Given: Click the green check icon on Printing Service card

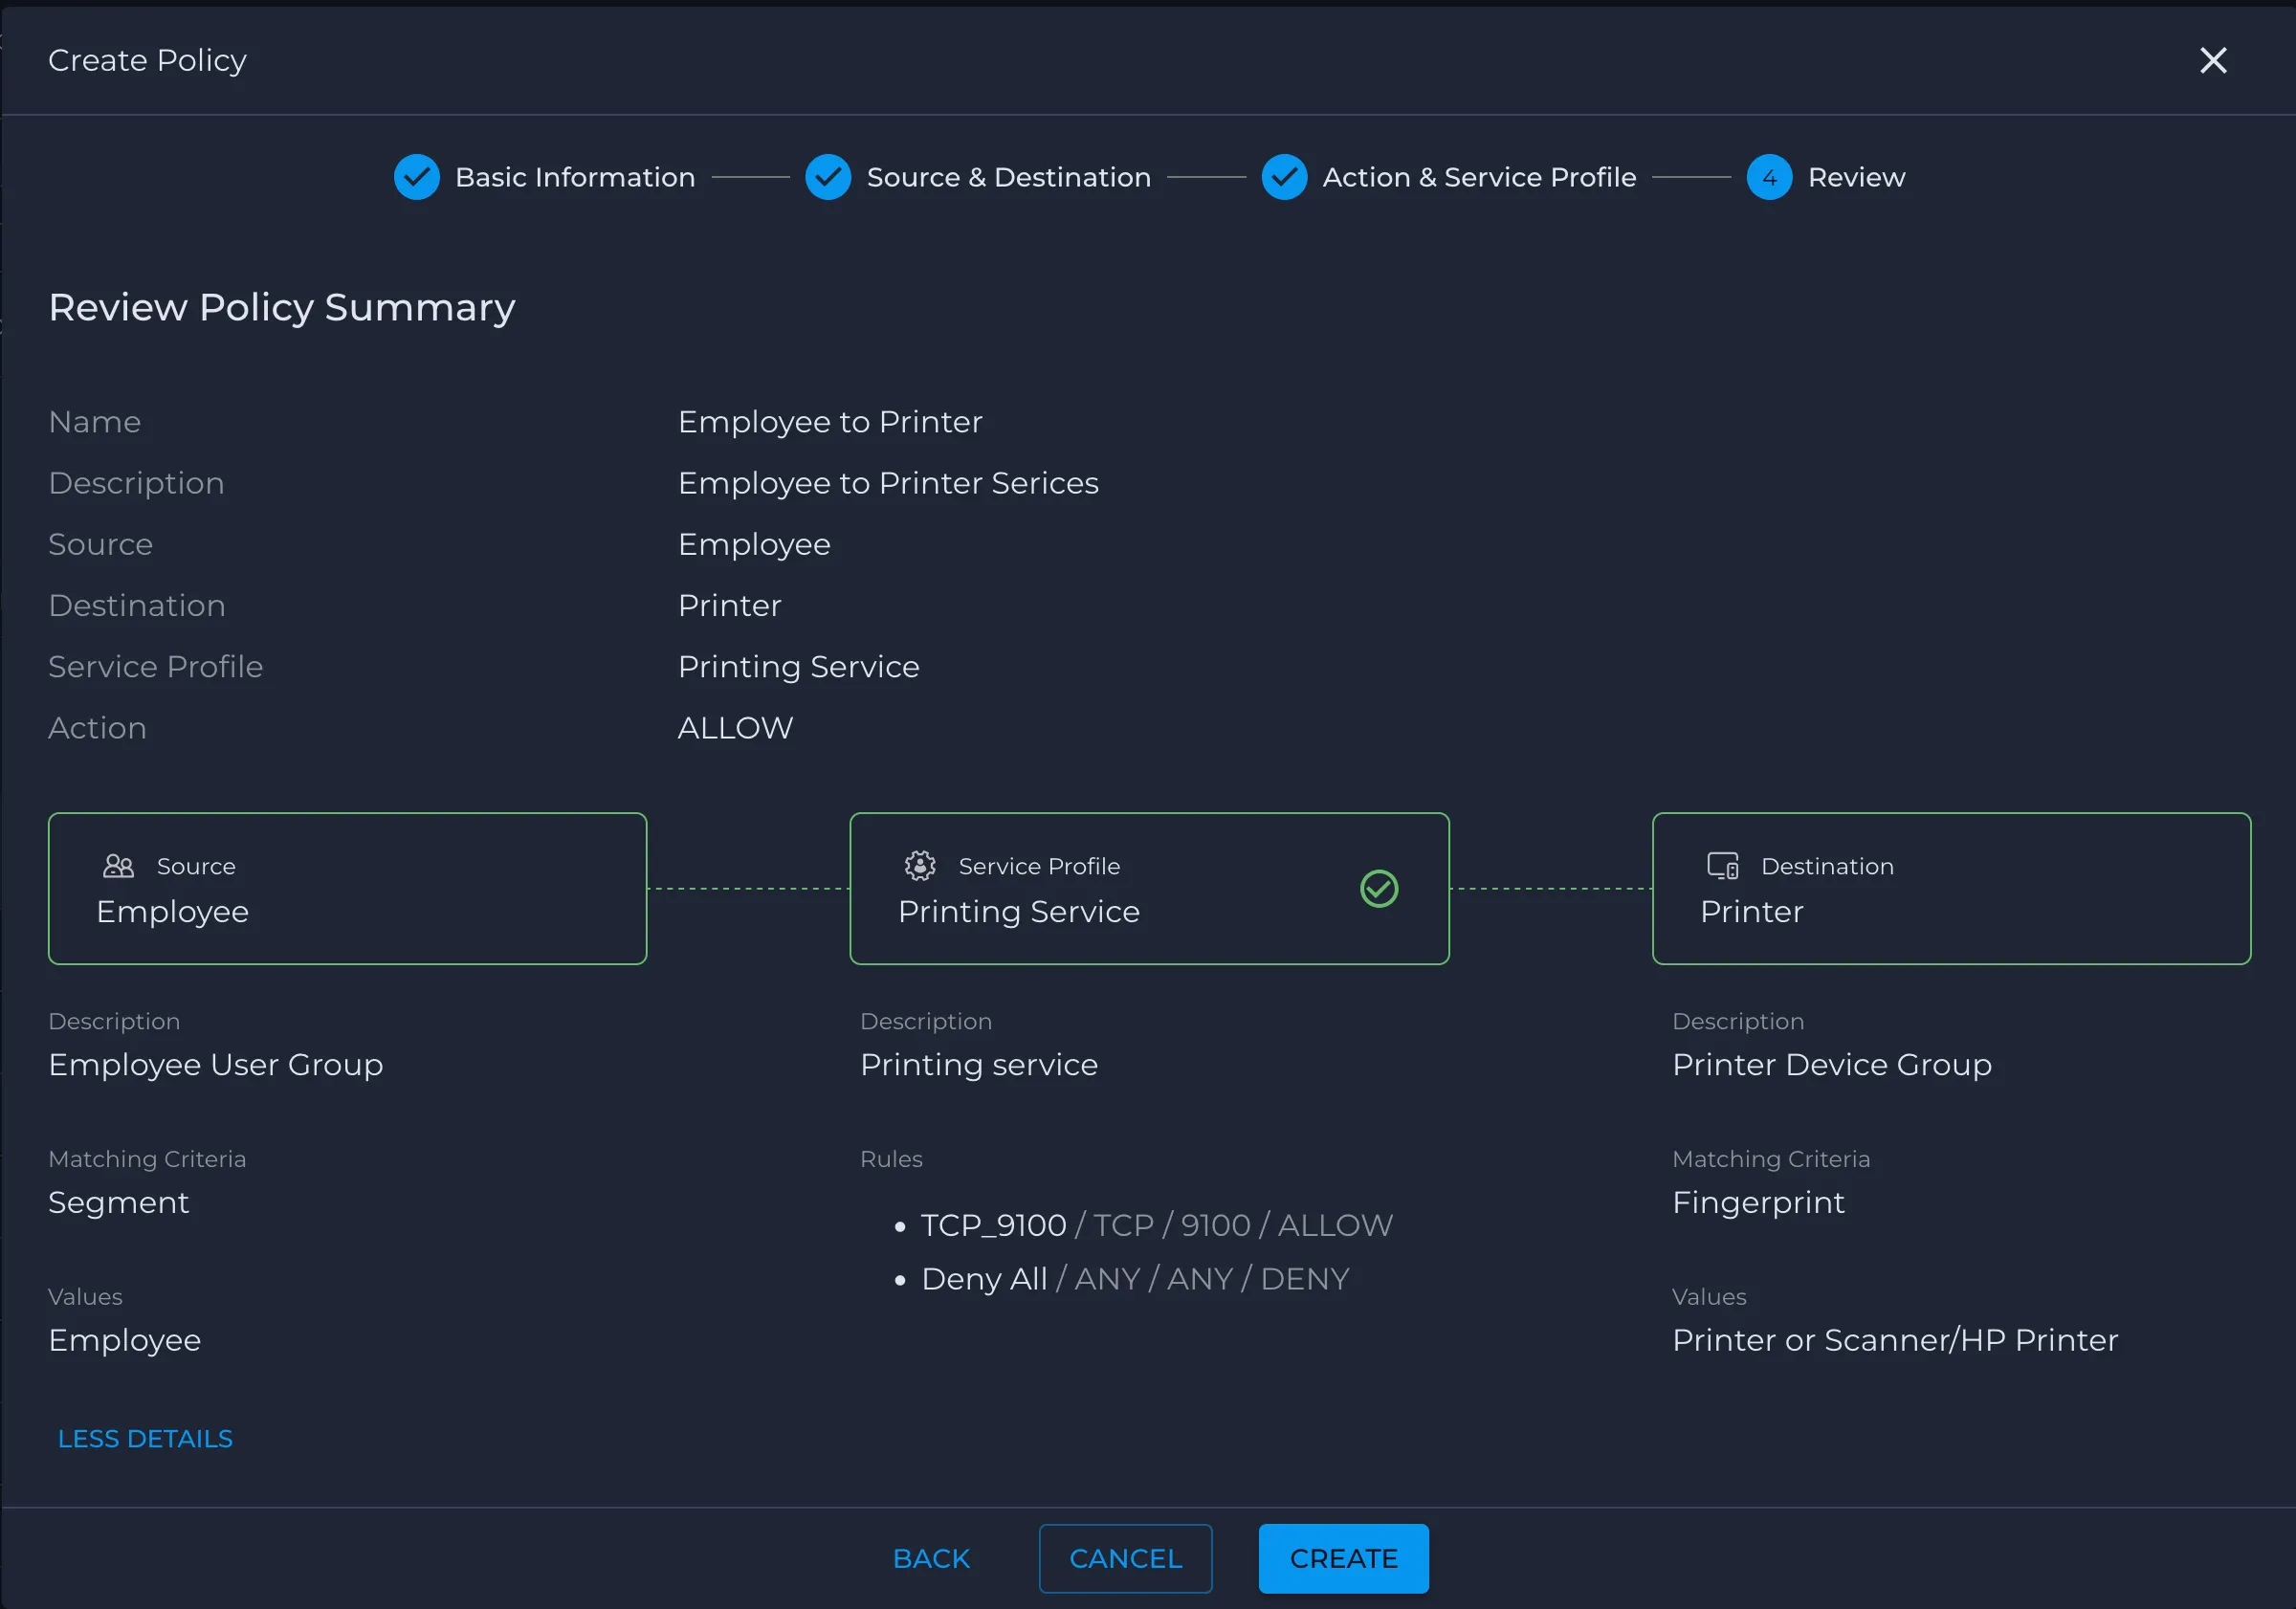Looking at the screenshot, I should 1379,888.
